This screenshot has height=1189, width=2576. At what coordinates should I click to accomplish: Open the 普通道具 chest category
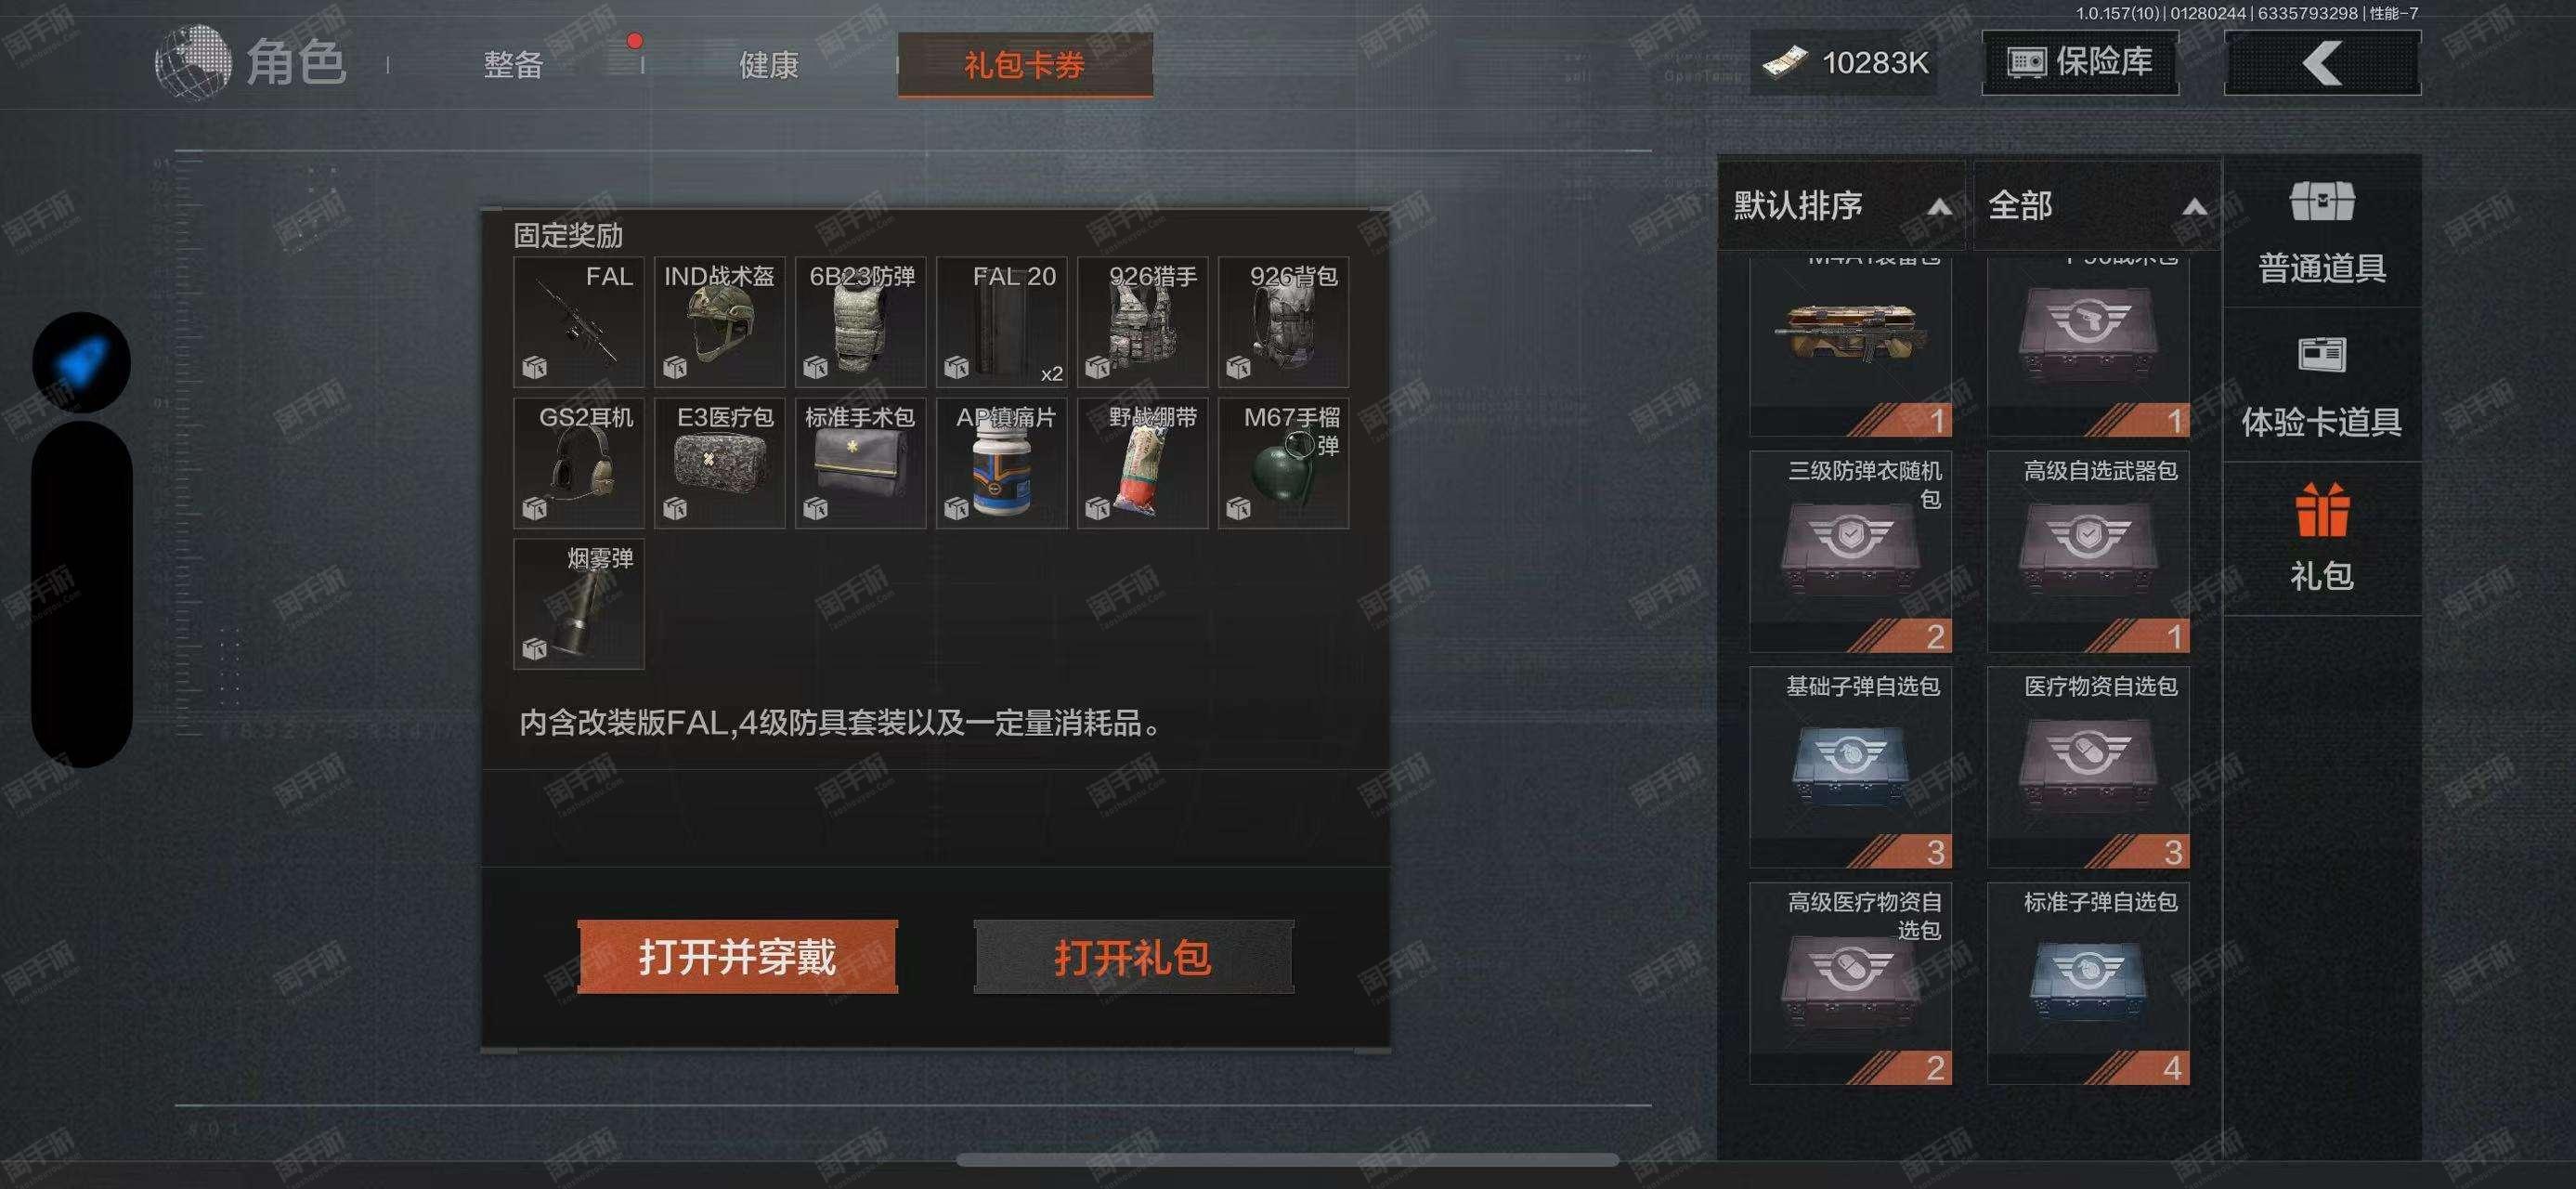point(2321,232)
